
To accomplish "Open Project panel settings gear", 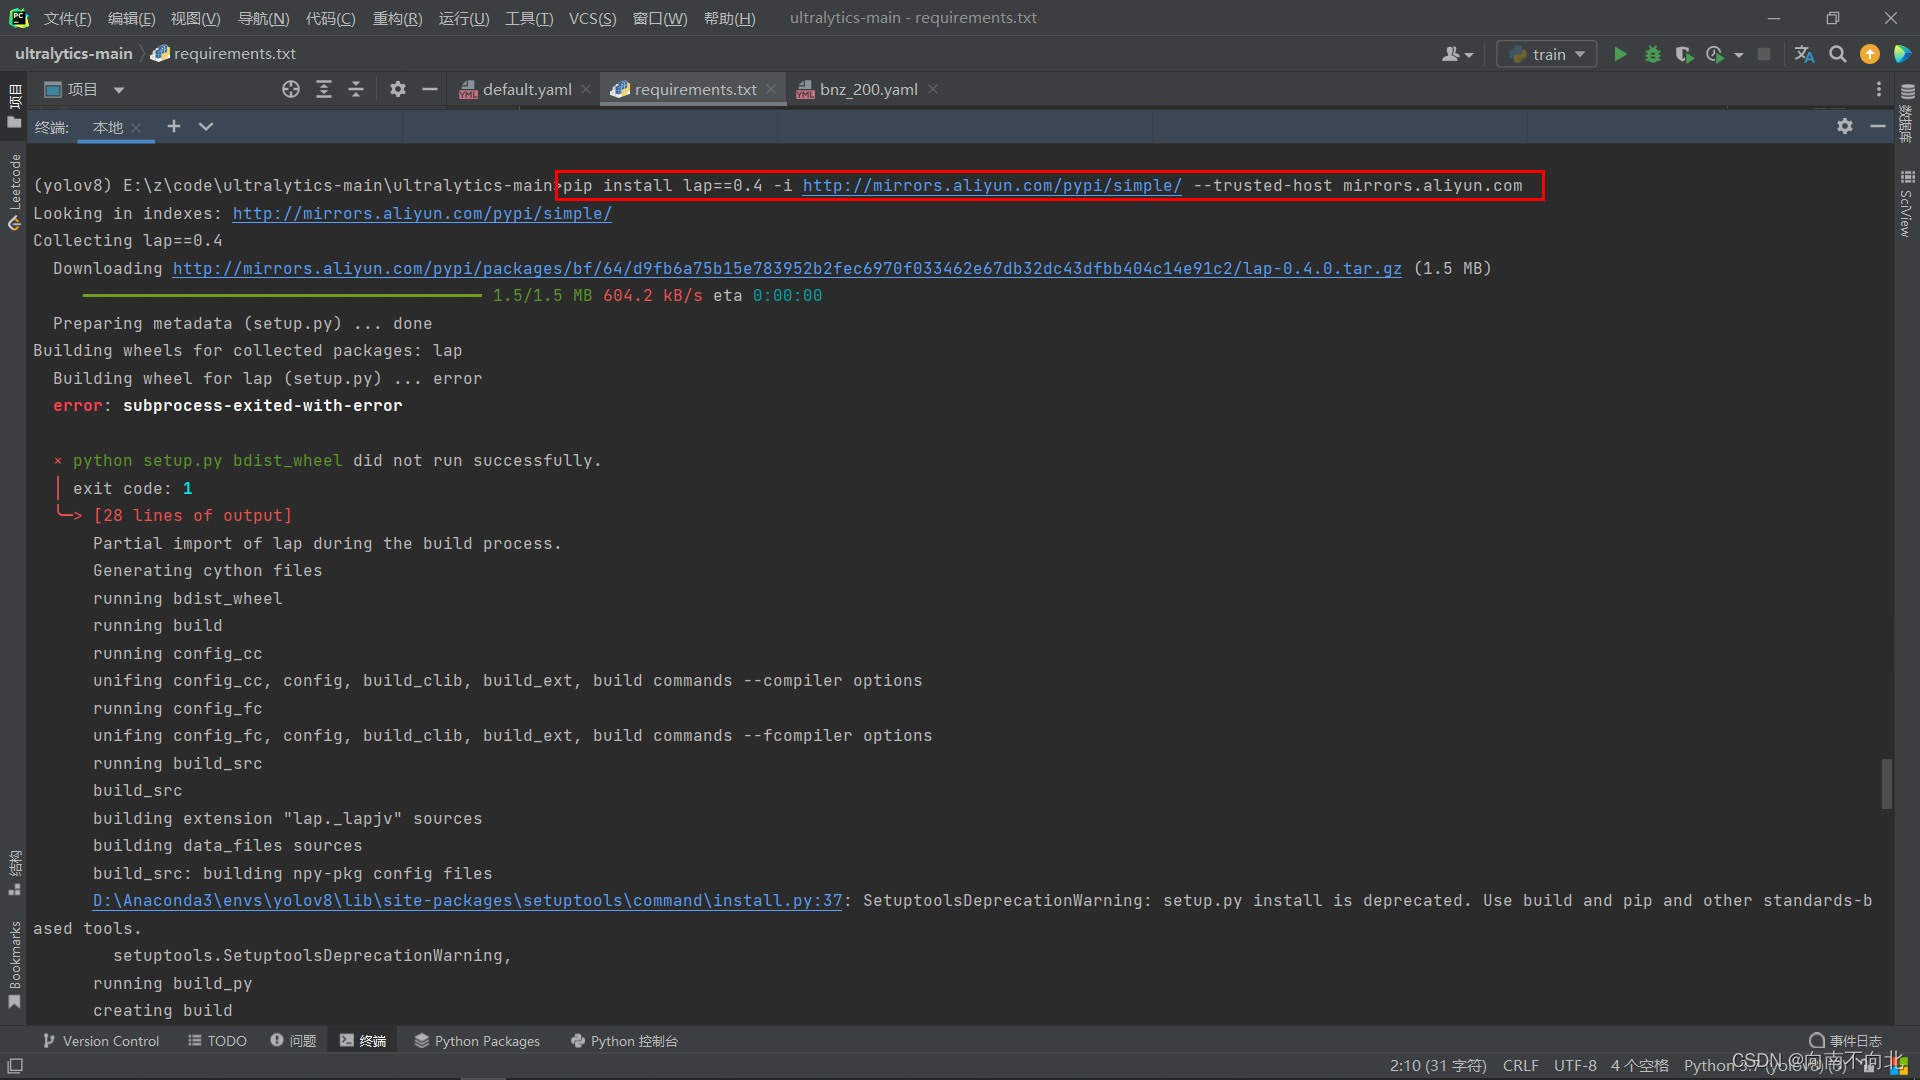I will click(398, 89).
